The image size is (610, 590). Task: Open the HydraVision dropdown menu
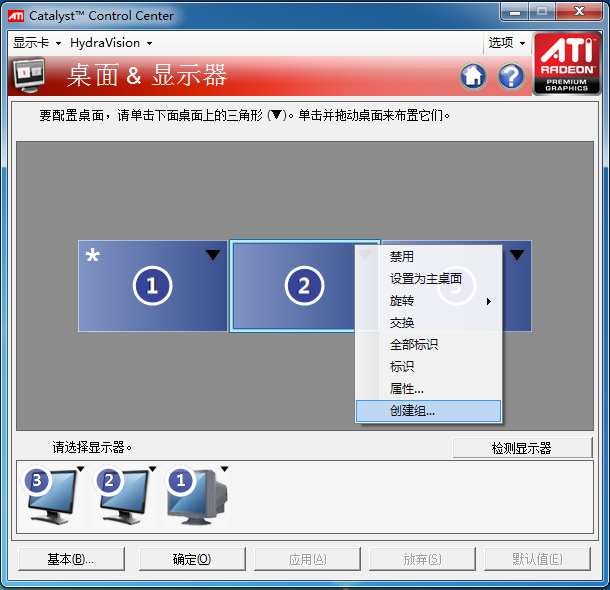(111, 43)
